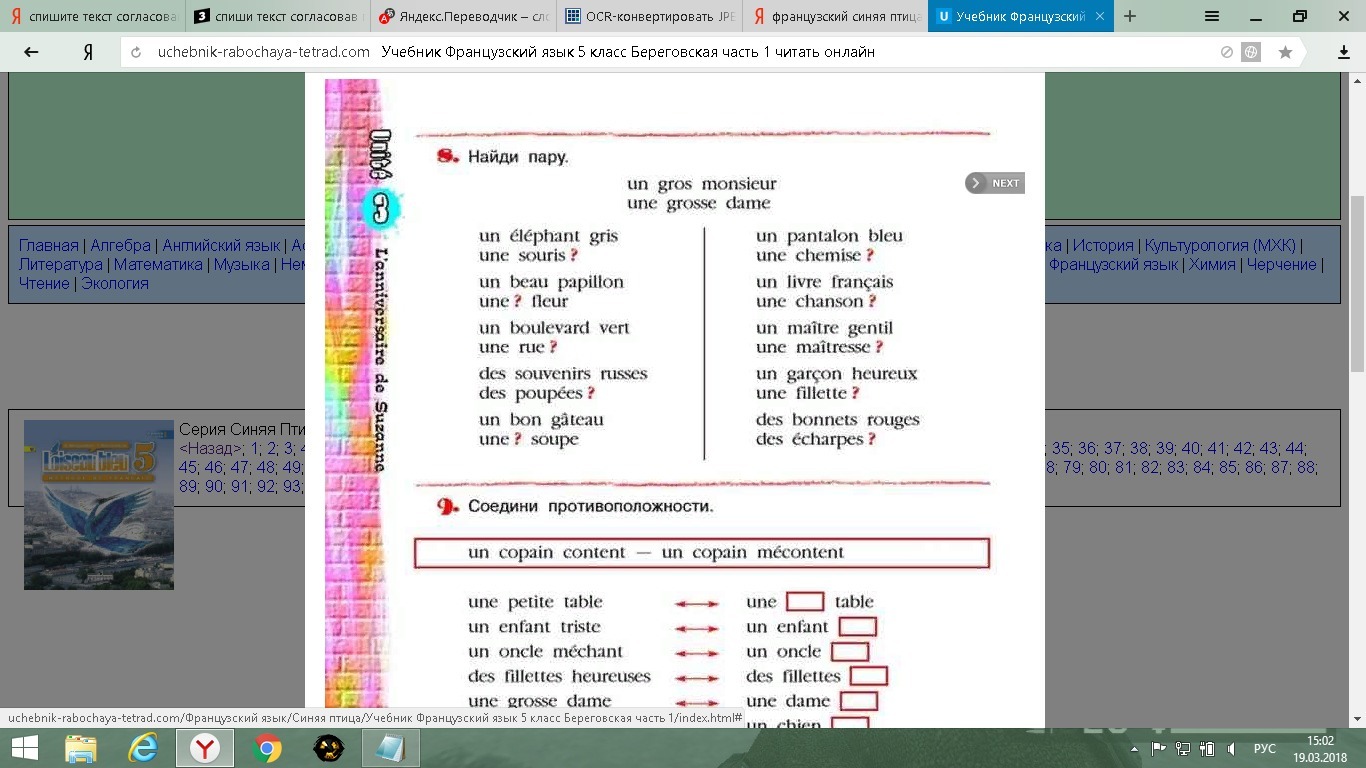Open the Математика link

pos(158,264)
